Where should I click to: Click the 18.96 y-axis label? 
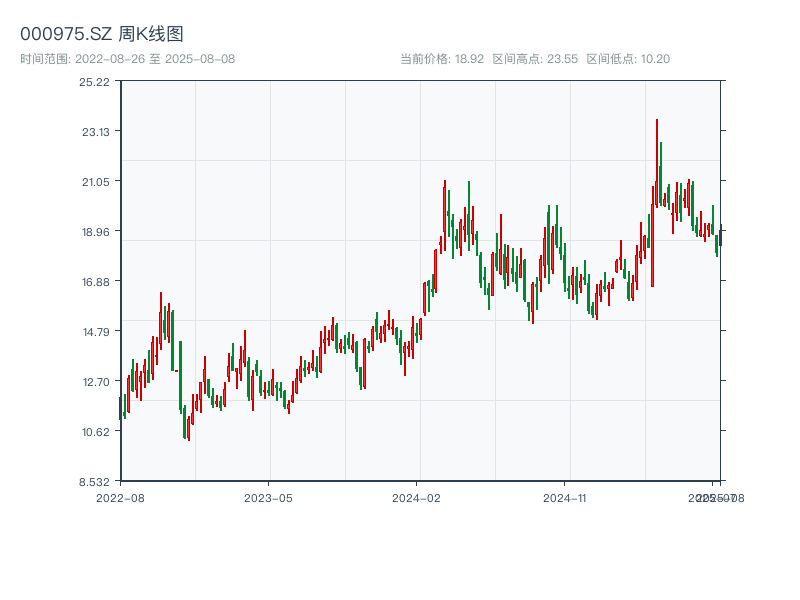(x=96, y=232)
